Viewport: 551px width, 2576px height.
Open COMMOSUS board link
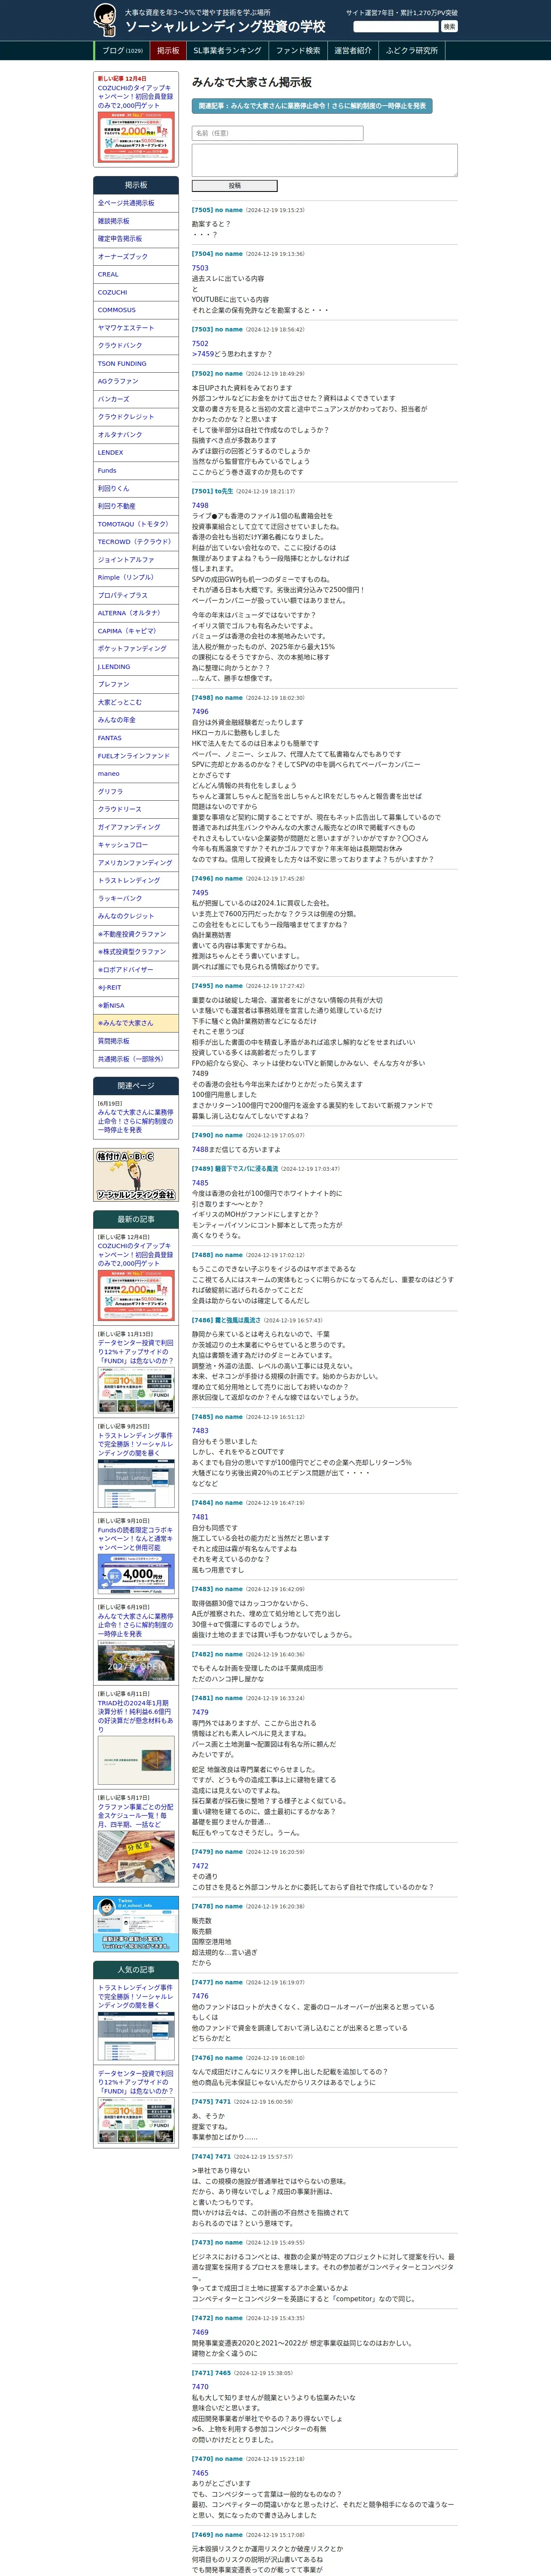click(136, 310)
